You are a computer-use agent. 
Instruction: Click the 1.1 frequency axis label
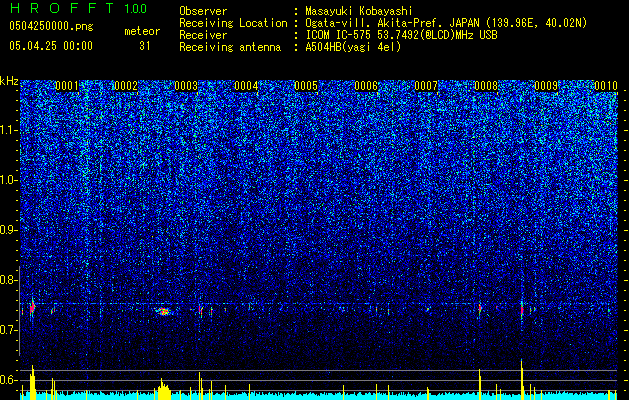pos(8,130)
